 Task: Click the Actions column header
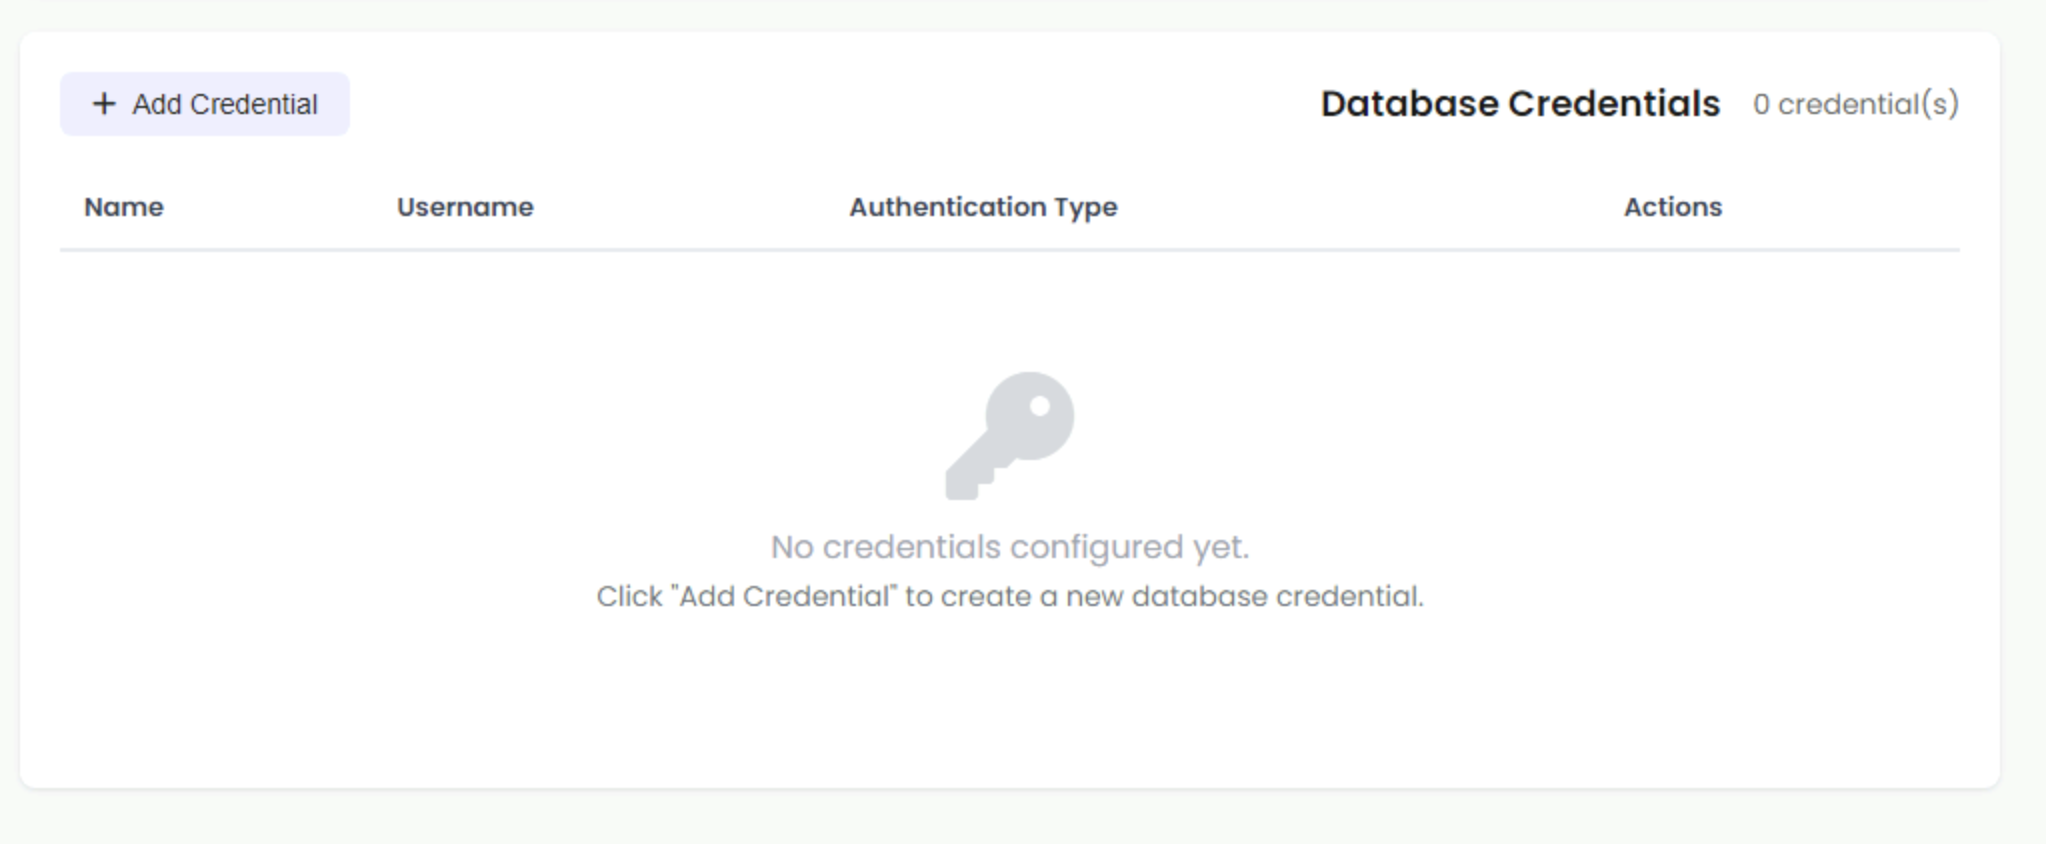tap(1671, 207)
